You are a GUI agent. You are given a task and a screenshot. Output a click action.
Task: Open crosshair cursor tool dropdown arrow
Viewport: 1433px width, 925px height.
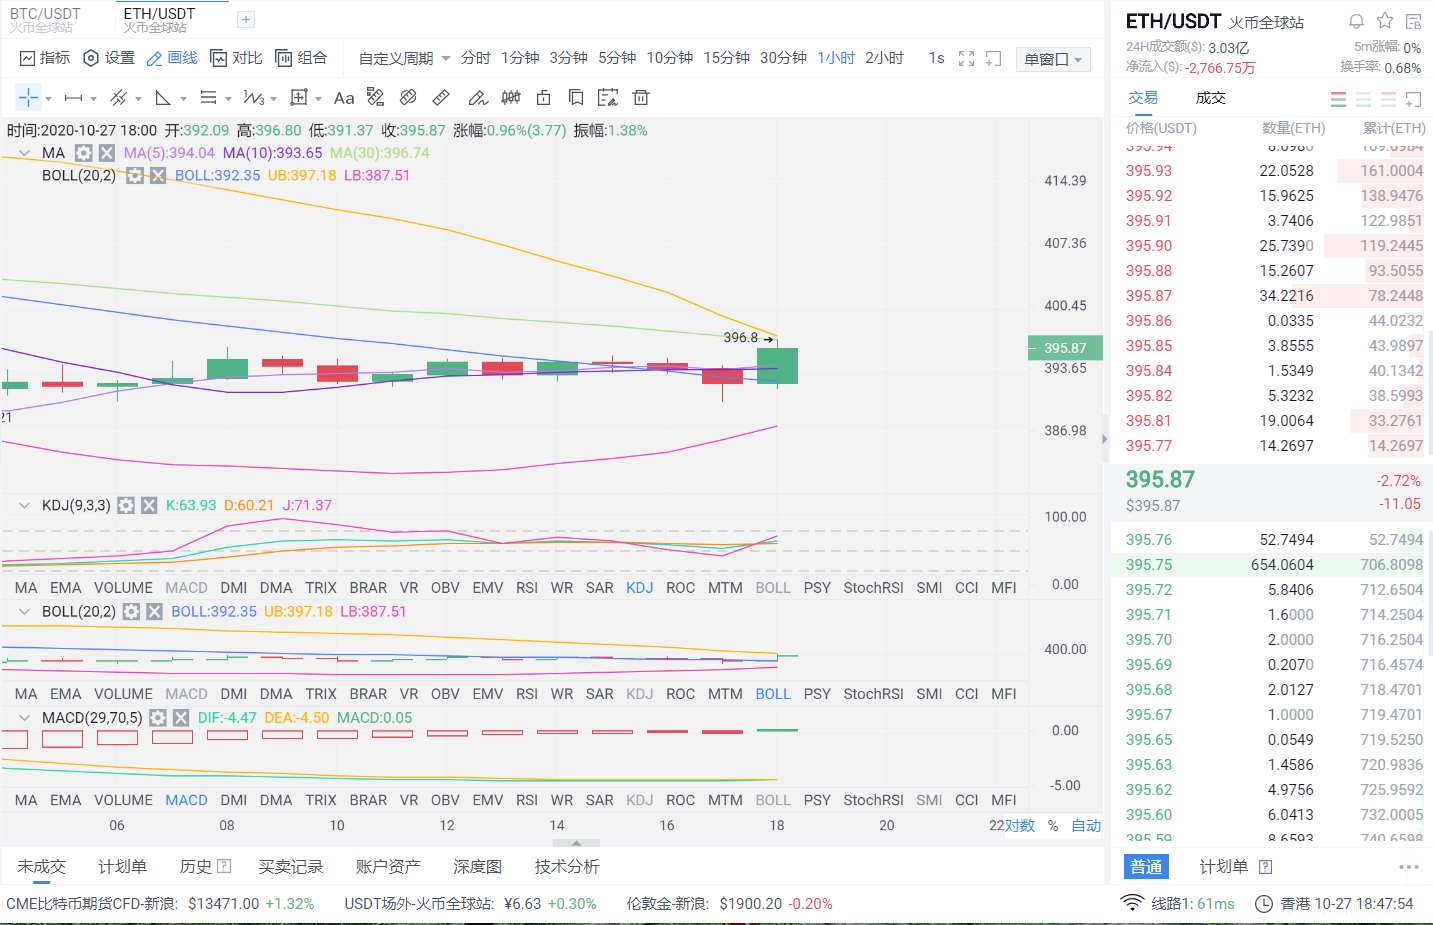(x=48, y=99)
